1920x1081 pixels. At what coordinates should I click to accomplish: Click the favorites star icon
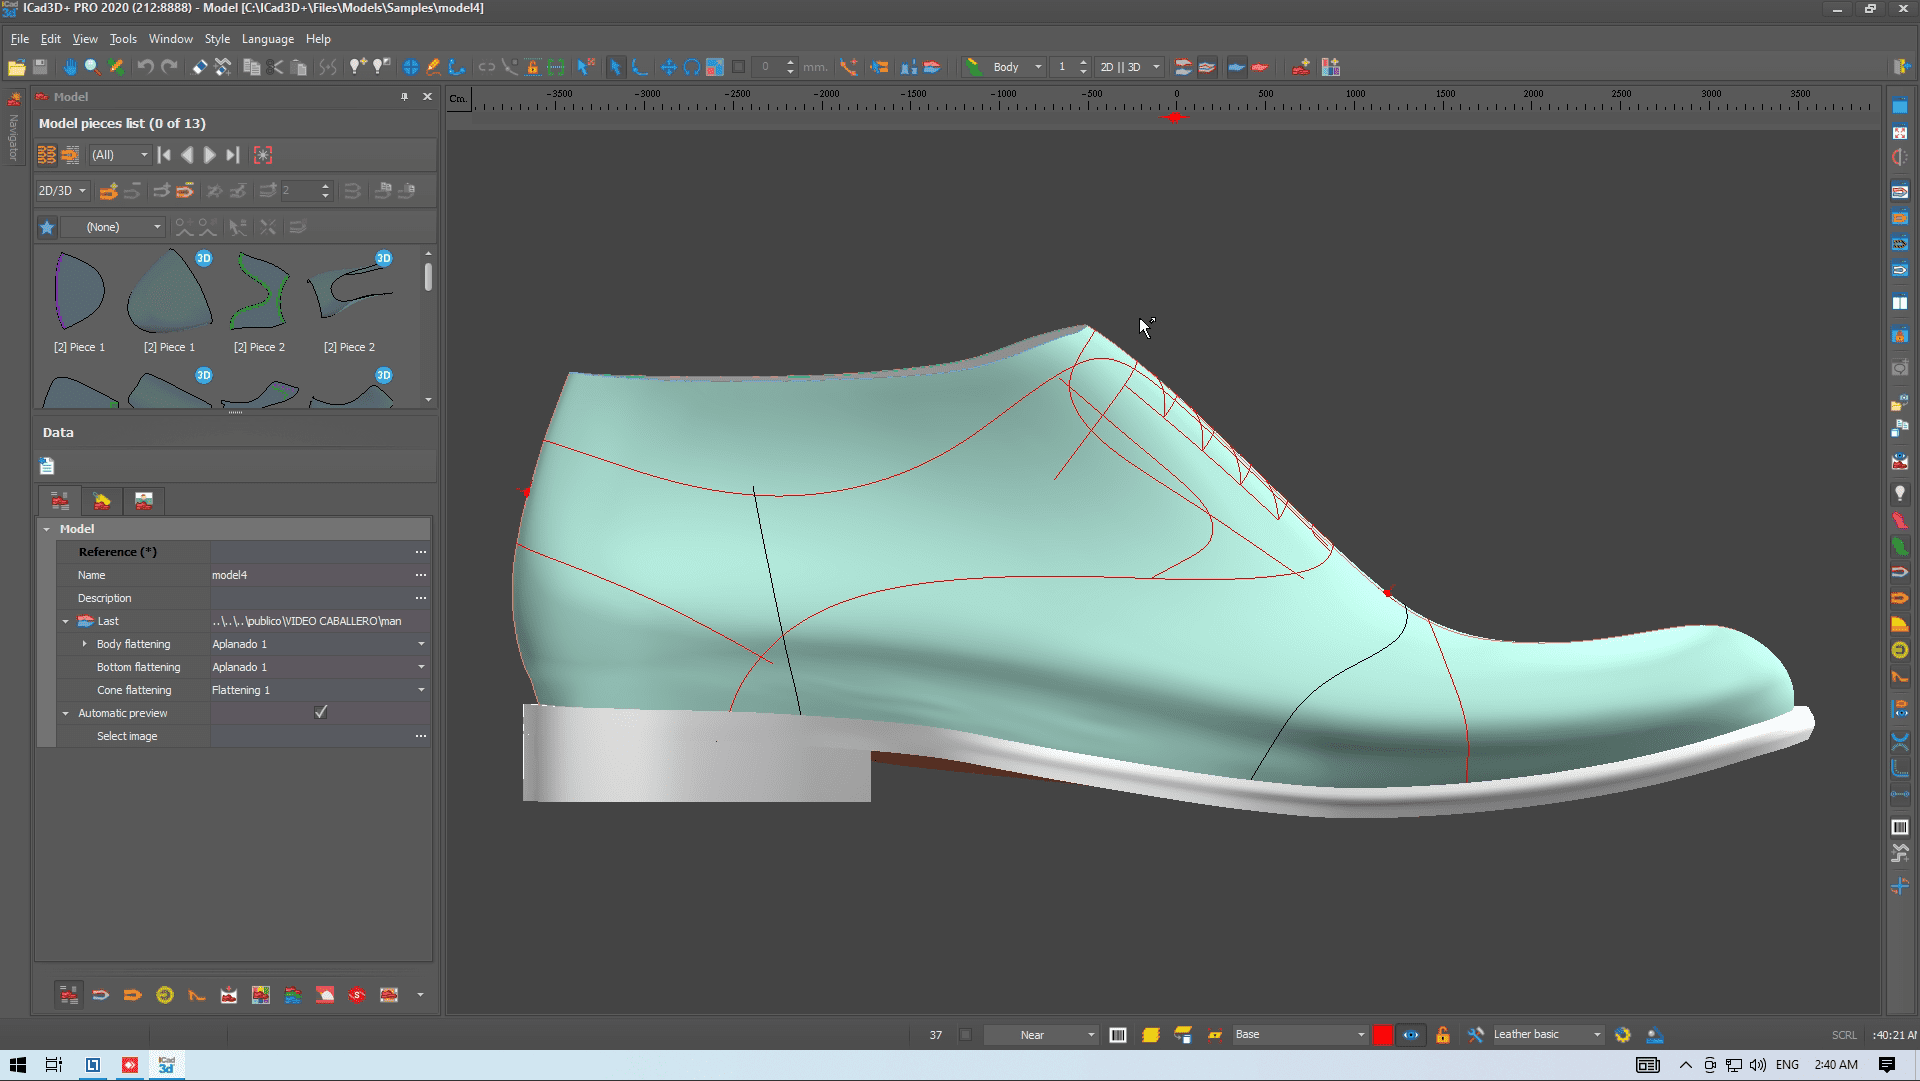point(47,227)
